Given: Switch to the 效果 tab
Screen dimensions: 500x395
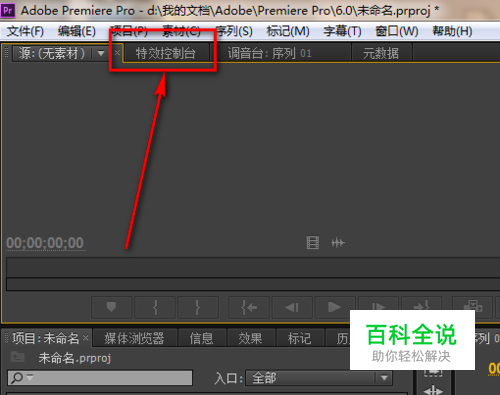Looking at the screenshot, I should click(x=250, y=338).
